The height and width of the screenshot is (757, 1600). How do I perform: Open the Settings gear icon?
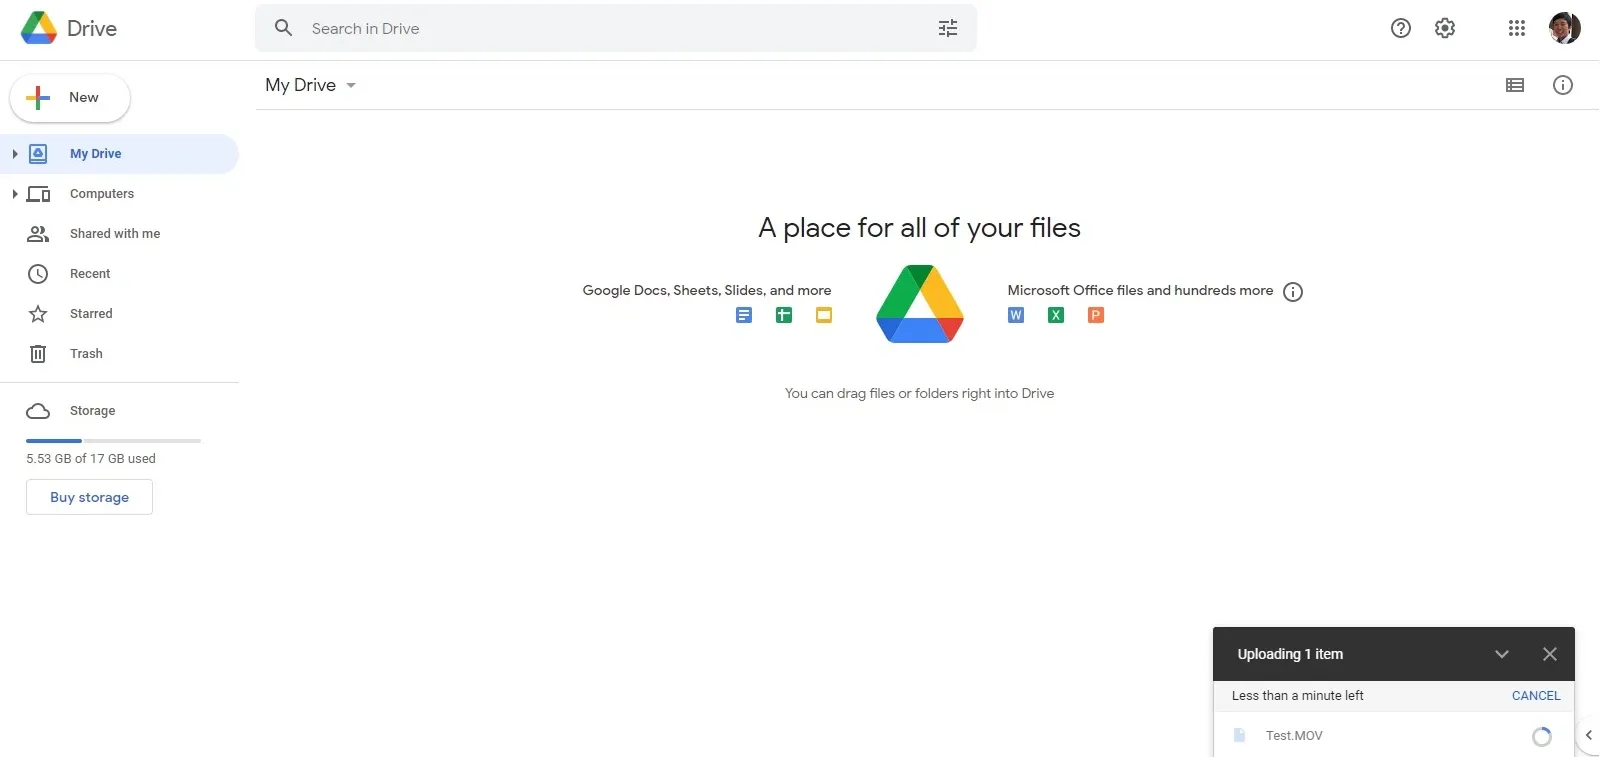pos(1445,28)
